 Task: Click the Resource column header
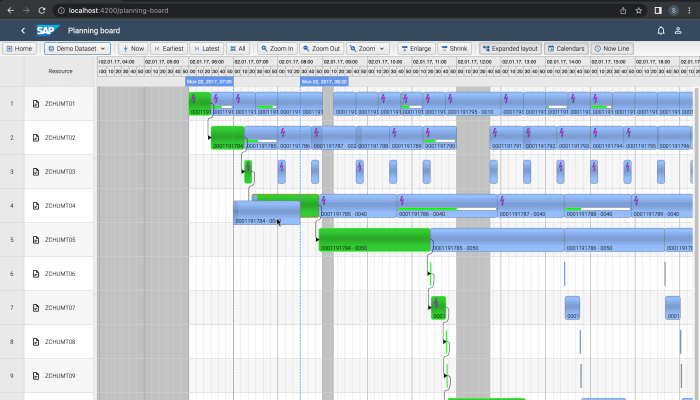tap(60, 71)
